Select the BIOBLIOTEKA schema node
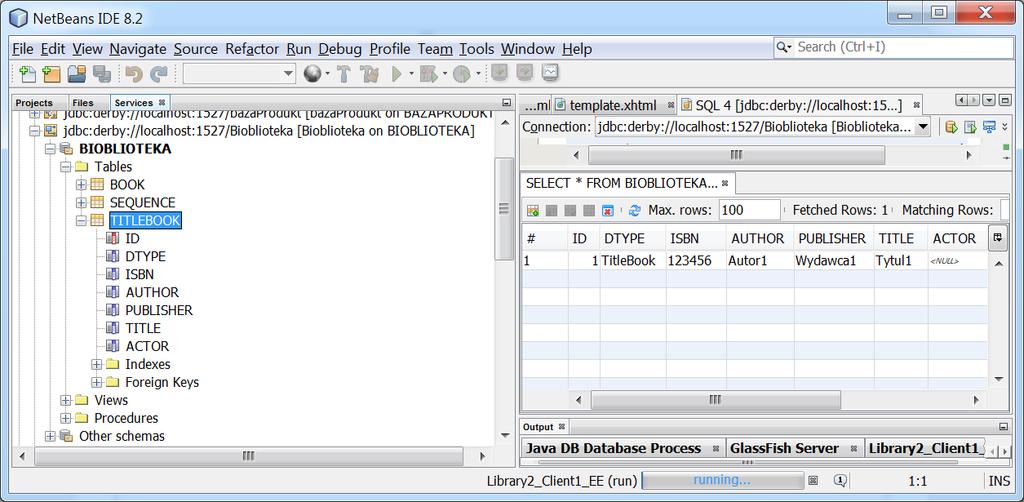This screenshot has height=502, width=1024. (x=125, y=149)
